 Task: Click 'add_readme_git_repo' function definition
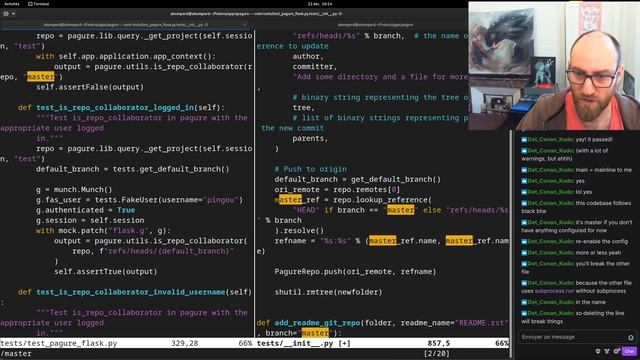click(x=317, y=323)
